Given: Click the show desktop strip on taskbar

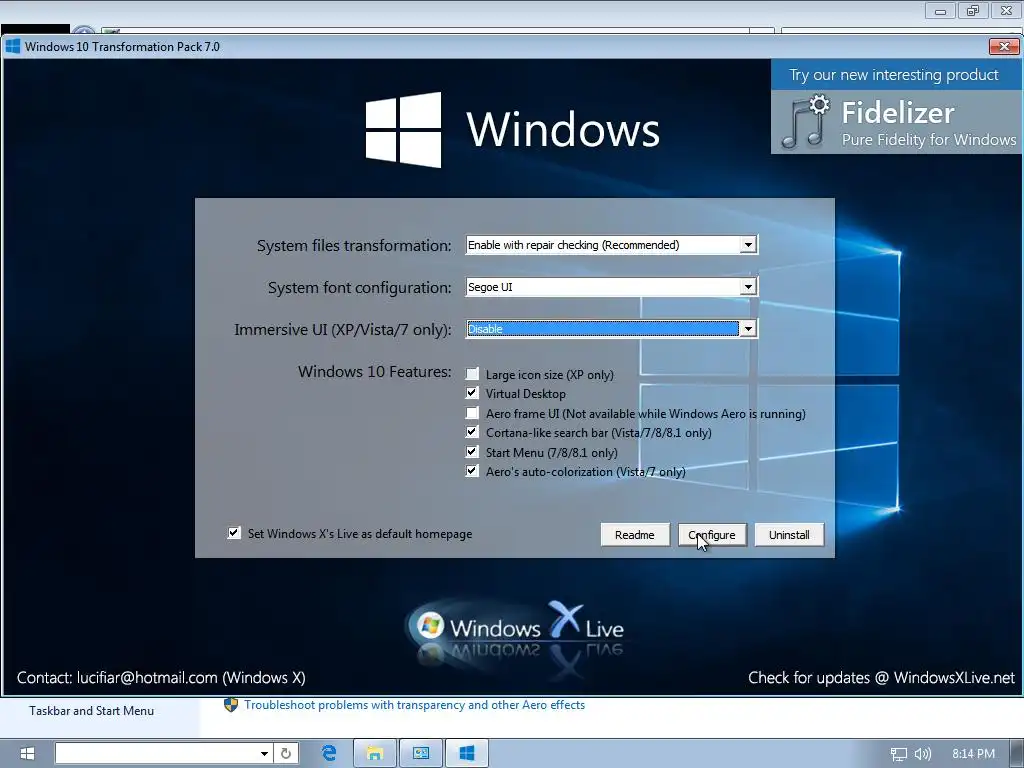Looking at the screenshot, I should (x=1017, y=754).
